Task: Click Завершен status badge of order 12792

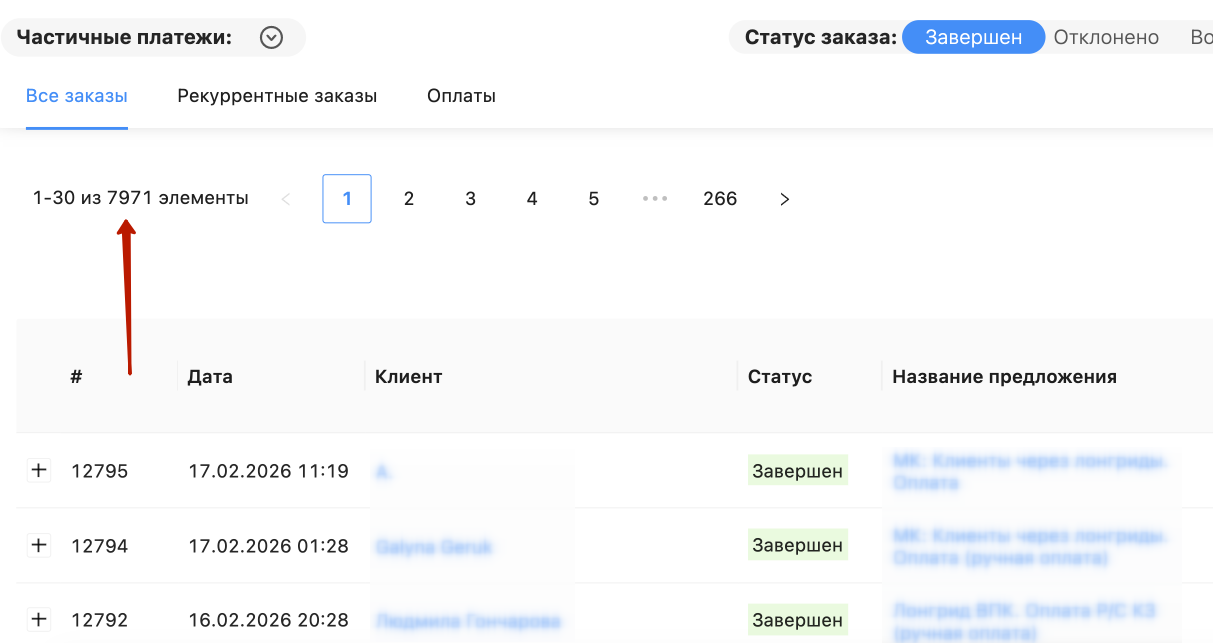Action: (797, 621)
